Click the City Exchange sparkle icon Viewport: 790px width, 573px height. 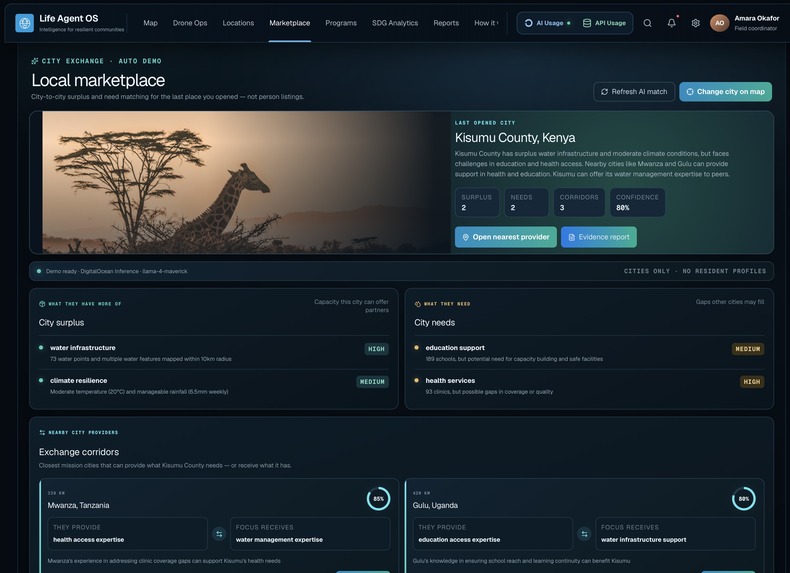point(35,61)
